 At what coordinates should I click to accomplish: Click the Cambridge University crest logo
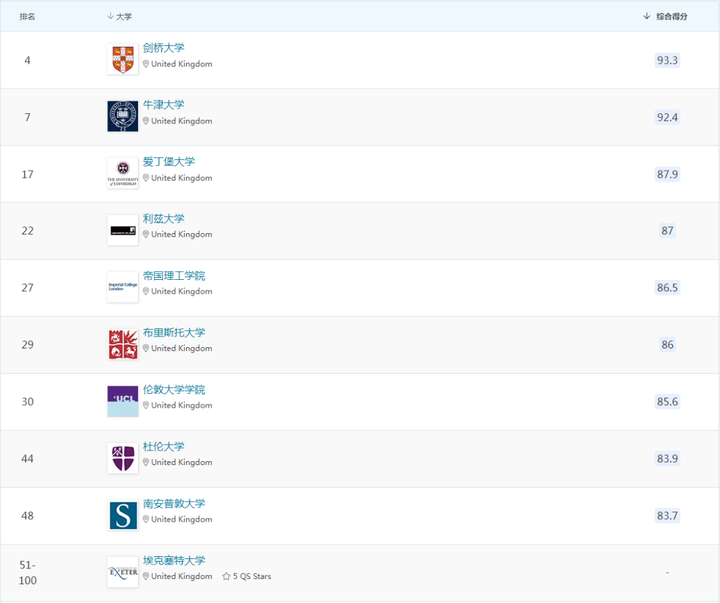click(x=123, y=59)
